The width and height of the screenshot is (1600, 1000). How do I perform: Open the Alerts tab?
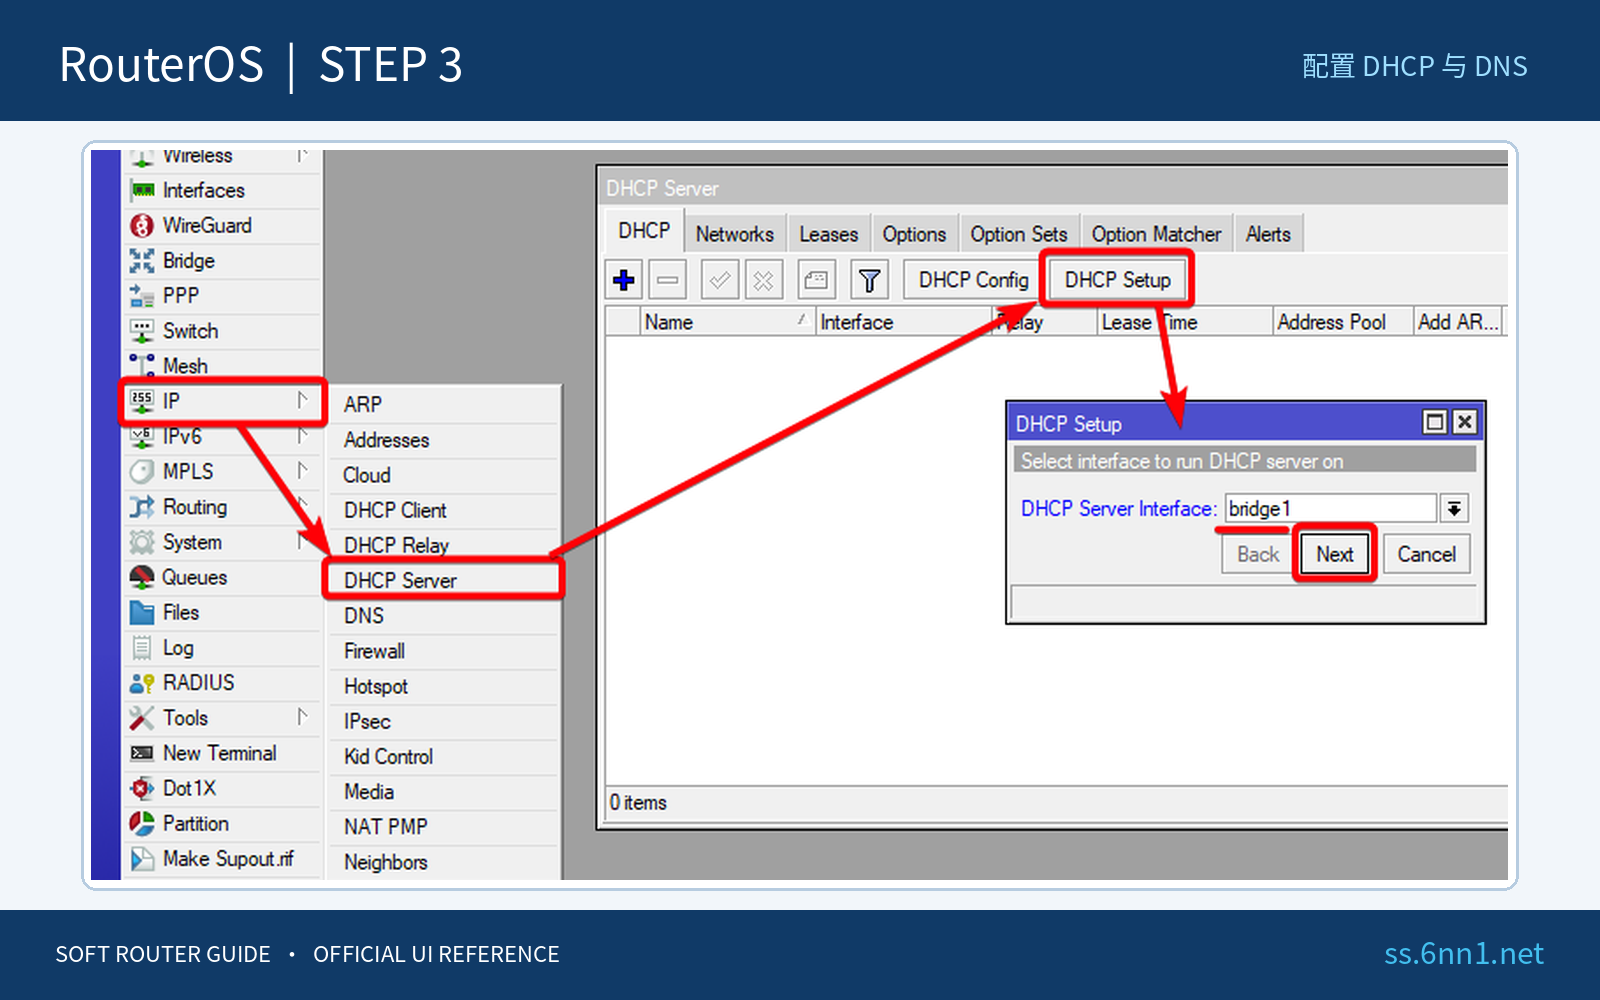[x=1268, y=234]
